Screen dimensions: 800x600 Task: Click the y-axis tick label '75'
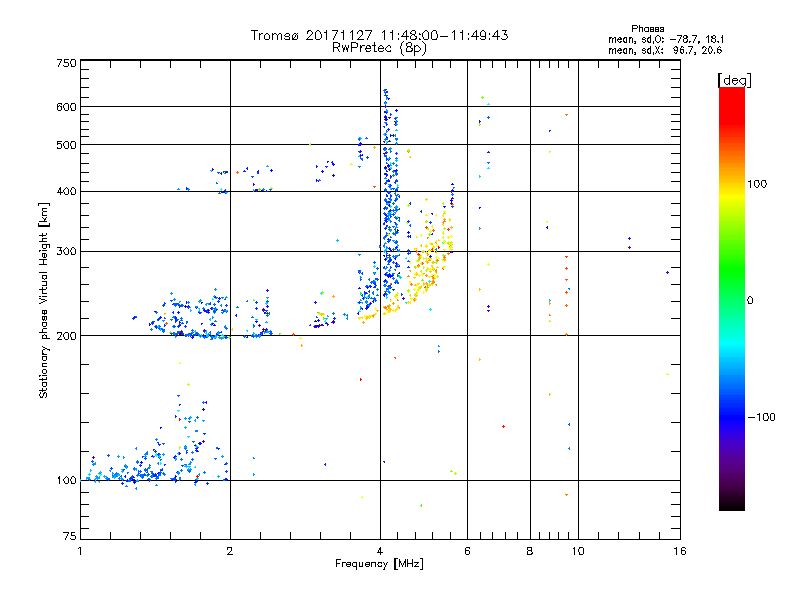click(x=70, y=536)
